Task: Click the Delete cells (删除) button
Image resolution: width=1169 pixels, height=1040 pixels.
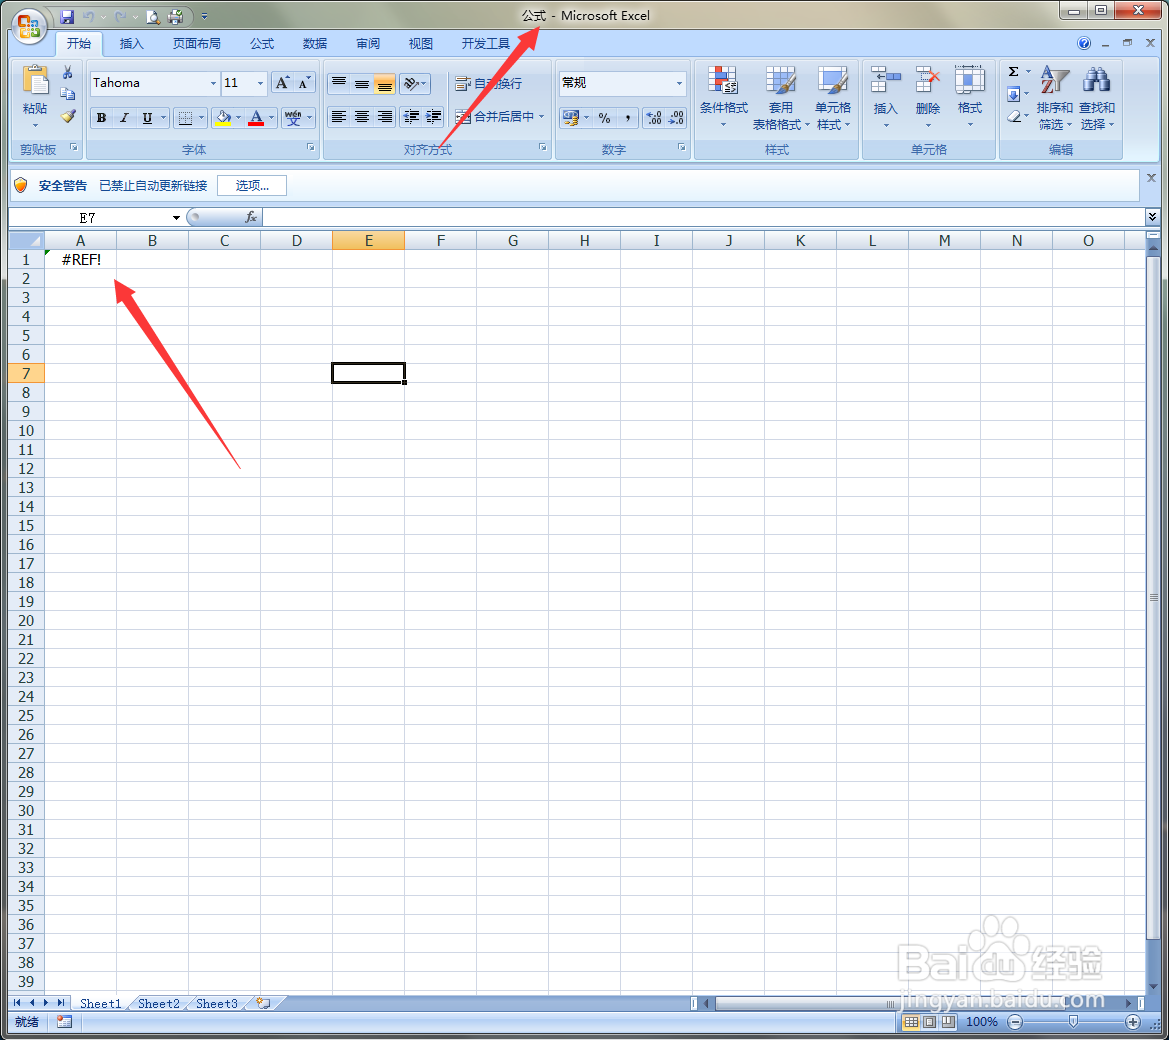Action: tap(927, 97)
